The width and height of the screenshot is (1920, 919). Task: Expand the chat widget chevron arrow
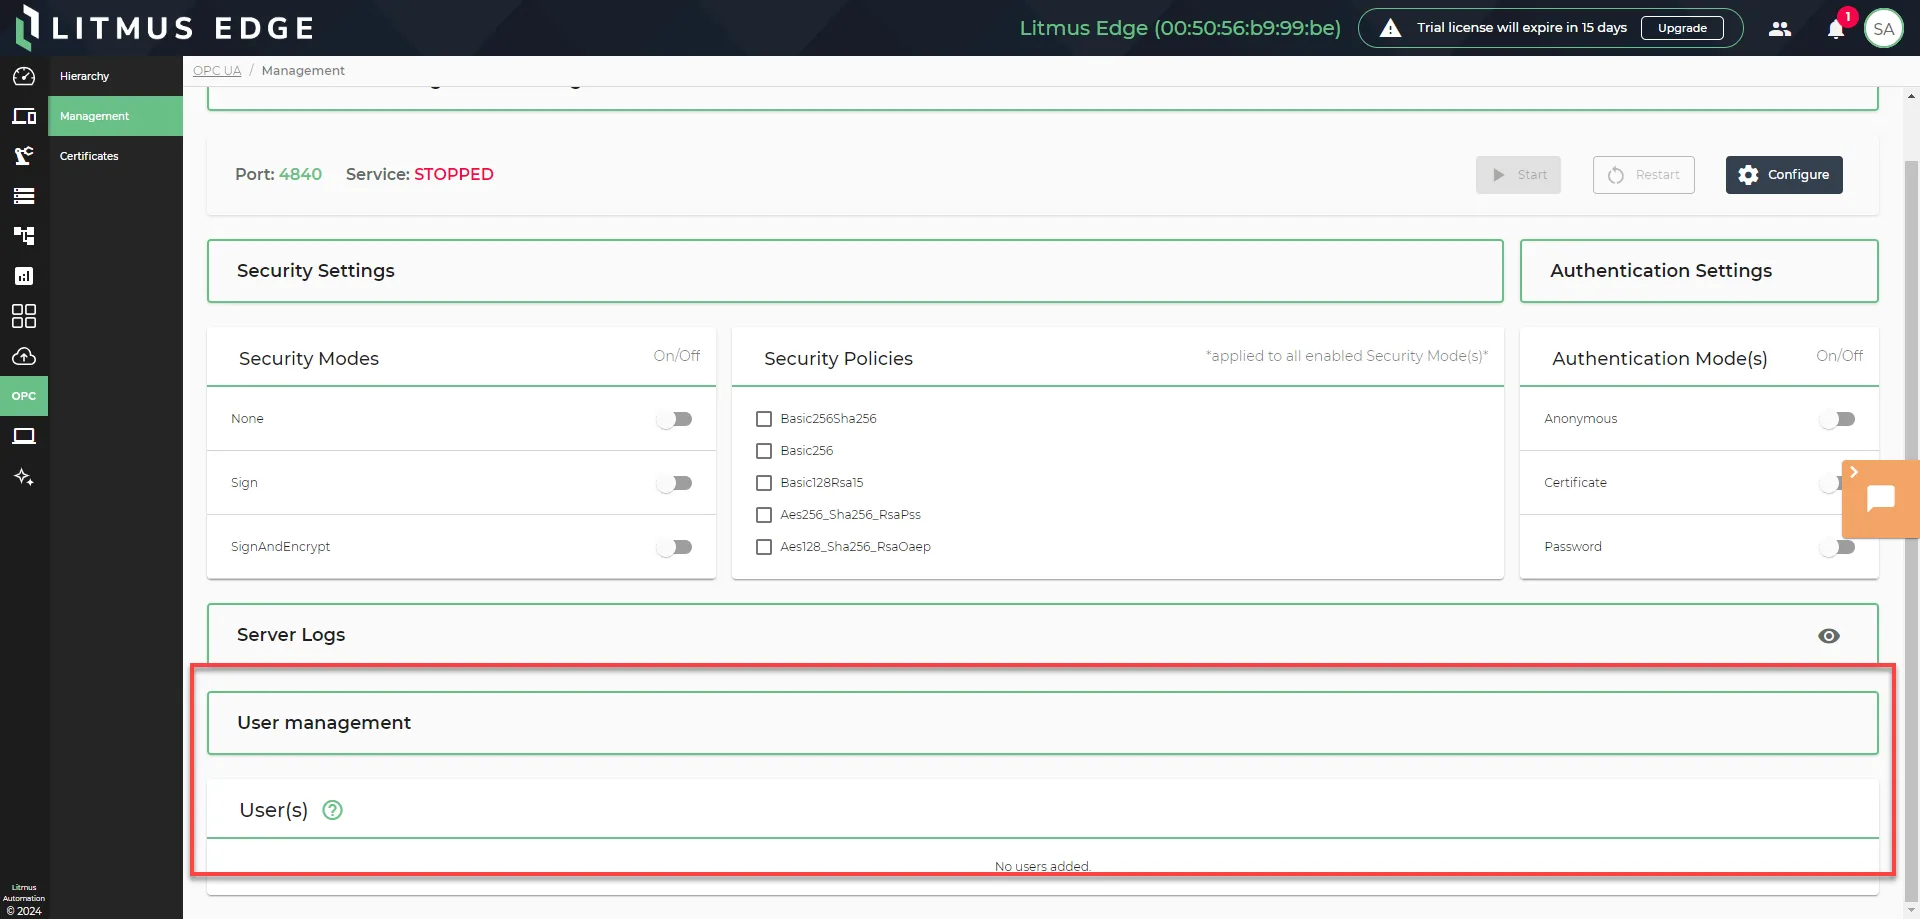[1853, 472]
